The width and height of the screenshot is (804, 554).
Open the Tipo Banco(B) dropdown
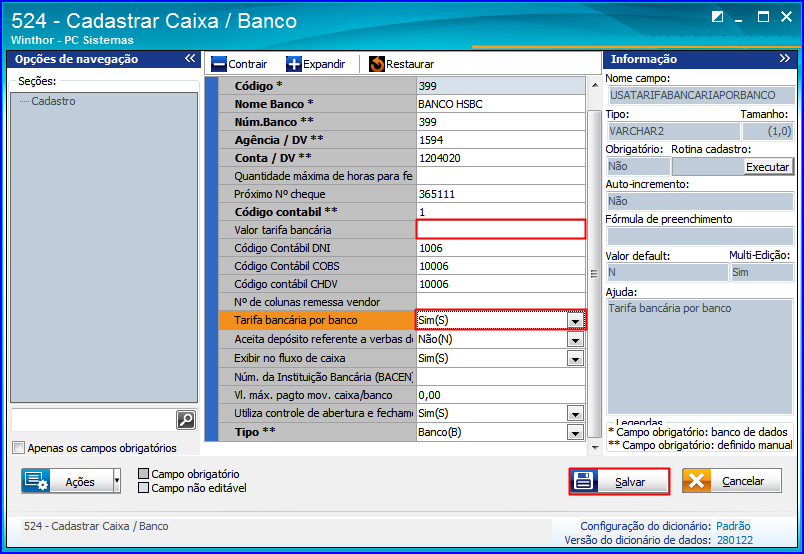[575, 432]
